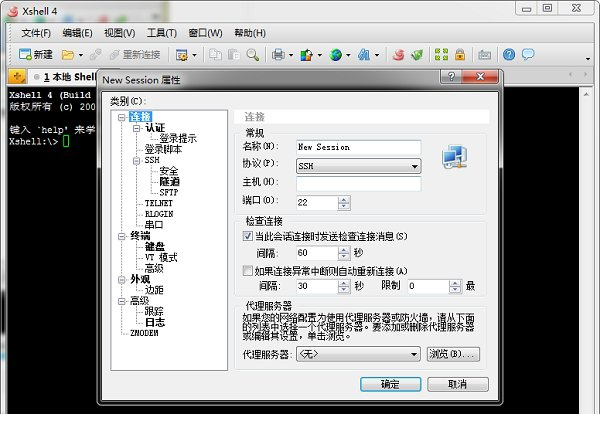Adjust the 限制 limit stepper
The width and height of the screenshot is (600, 430).
pos(455,286)
